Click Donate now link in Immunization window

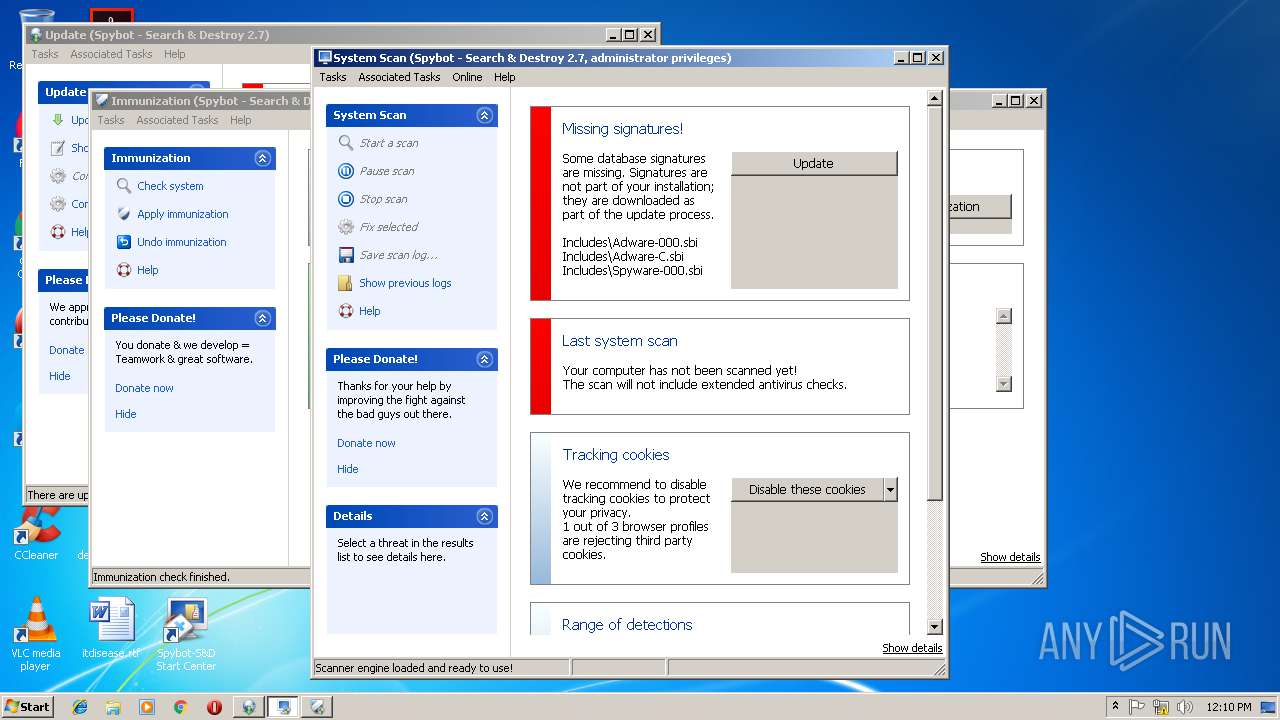(144, 388)
